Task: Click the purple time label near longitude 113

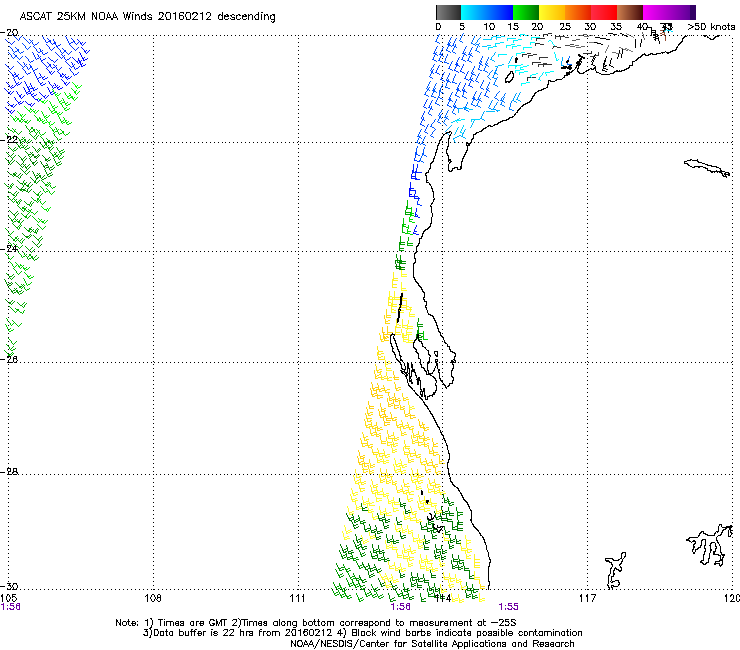Action: point(401,607)
